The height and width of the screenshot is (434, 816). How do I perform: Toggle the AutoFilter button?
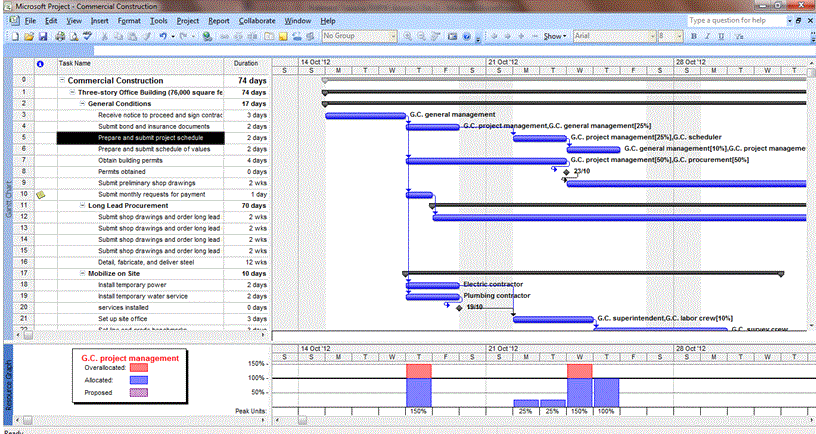(x=739, y=36)
